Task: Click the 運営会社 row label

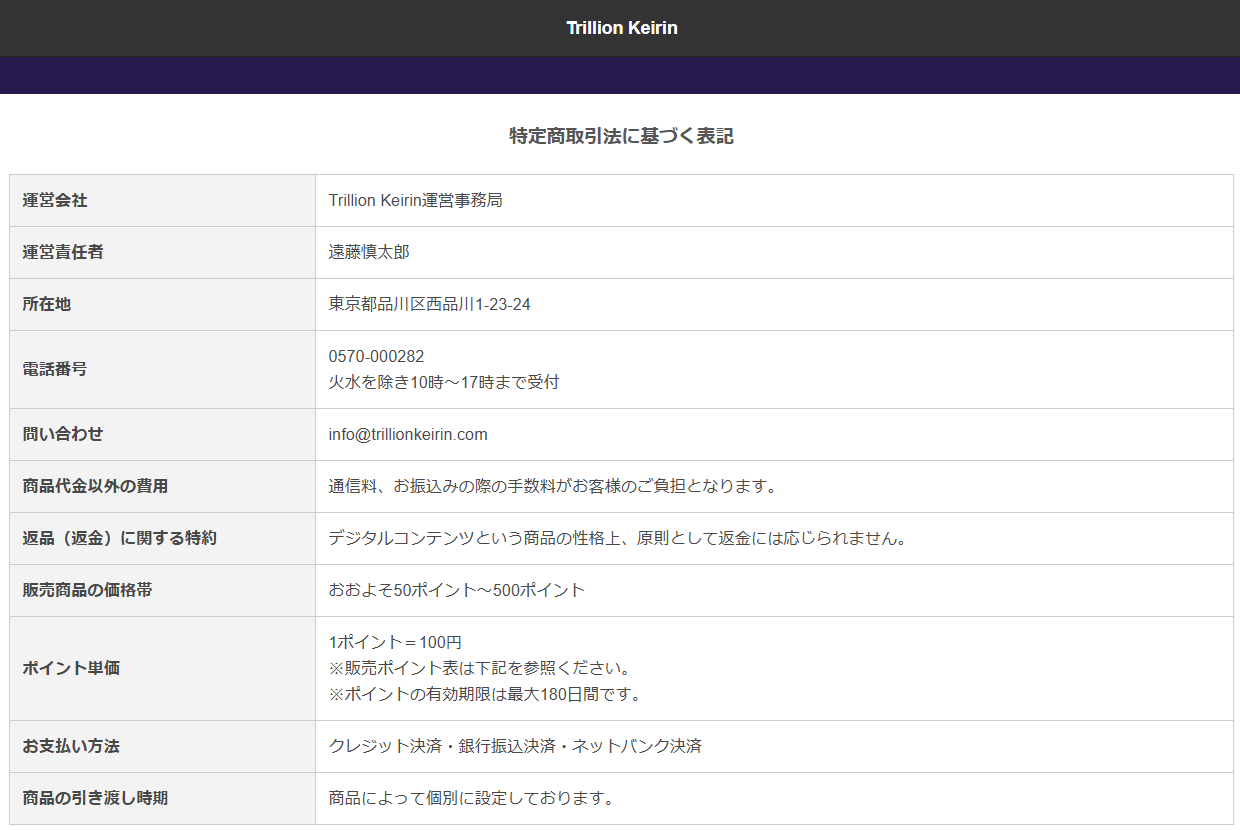Action: [x=55, y=200]
